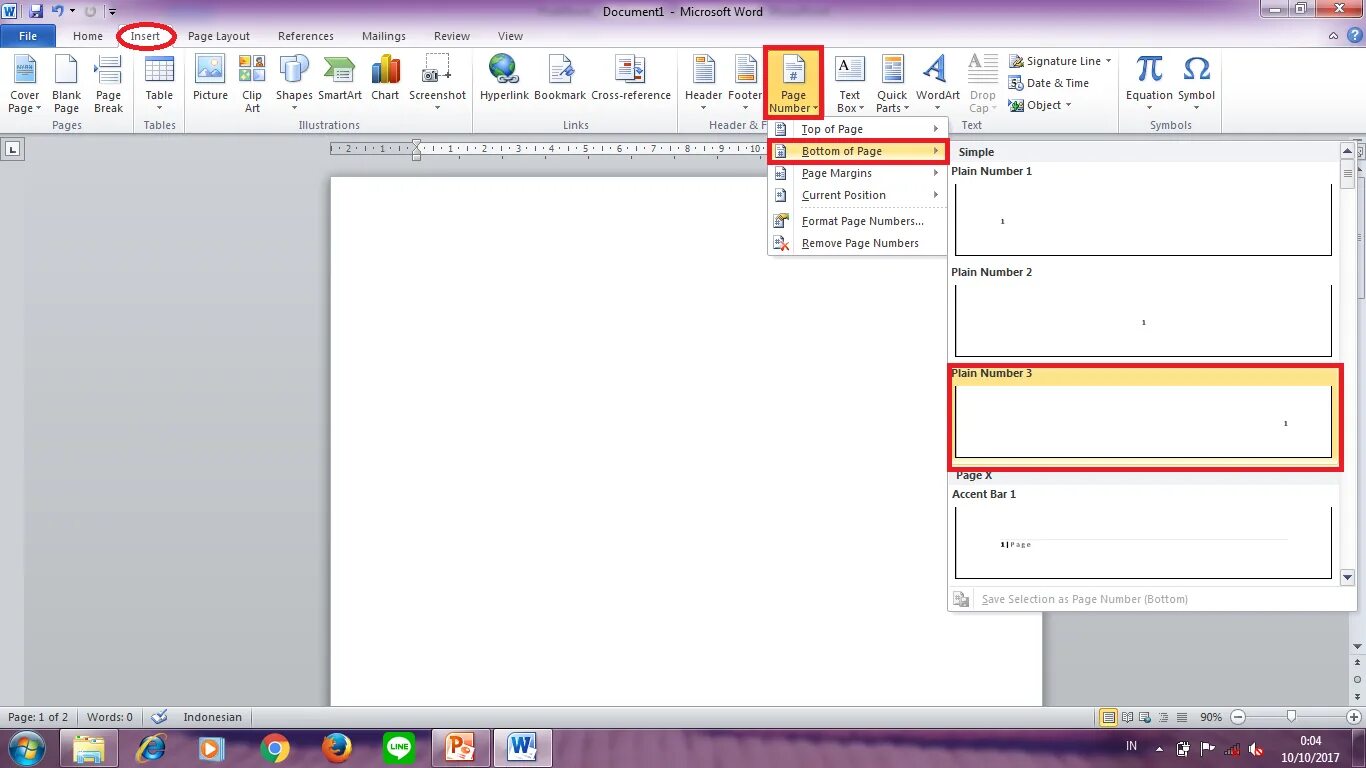This screenshot has width=1366, height=768.
Task: Choose Accent Bar 1 page number style
Action: (1143, 543)
